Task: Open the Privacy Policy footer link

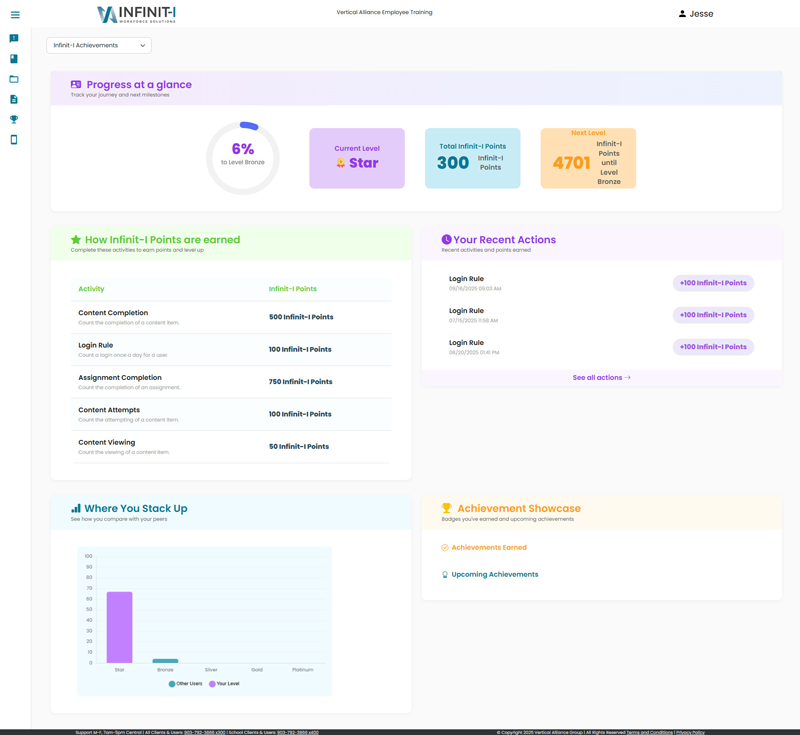Action: (x=690, y=732)
